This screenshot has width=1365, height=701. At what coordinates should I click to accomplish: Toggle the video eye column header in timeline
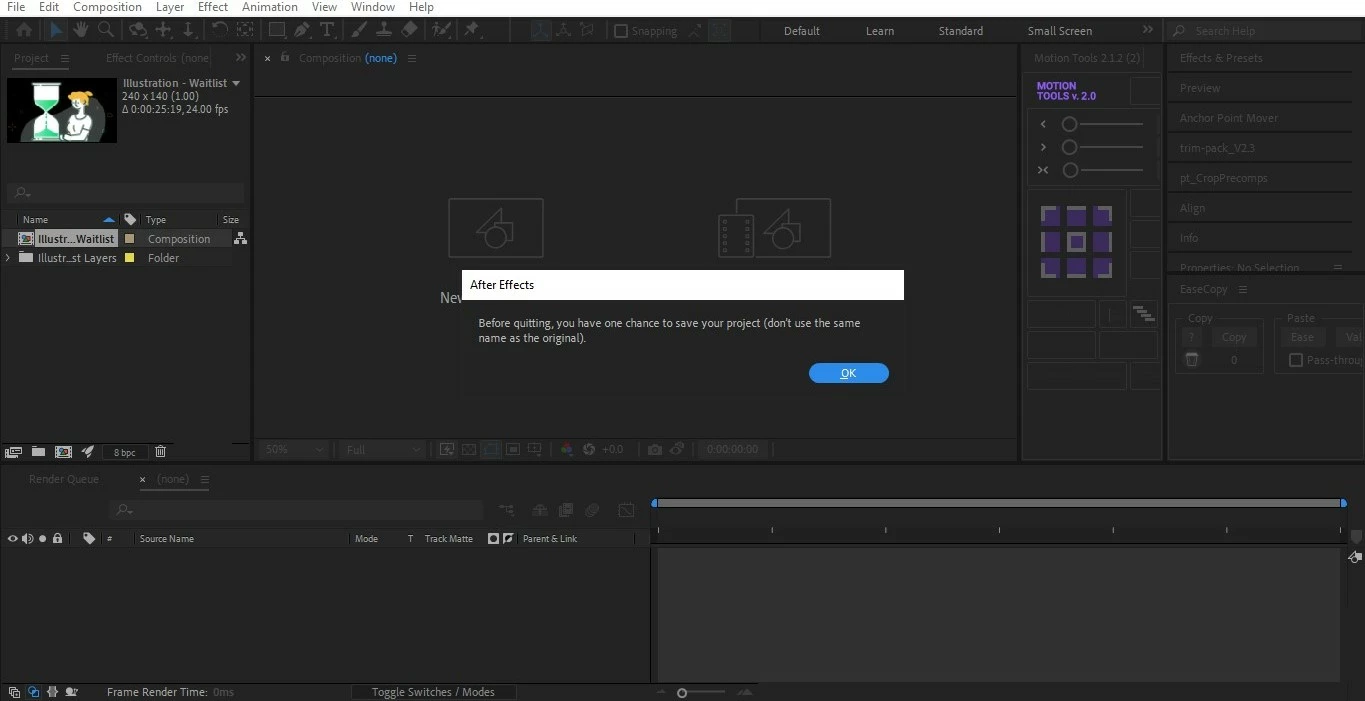pos(13,538)
